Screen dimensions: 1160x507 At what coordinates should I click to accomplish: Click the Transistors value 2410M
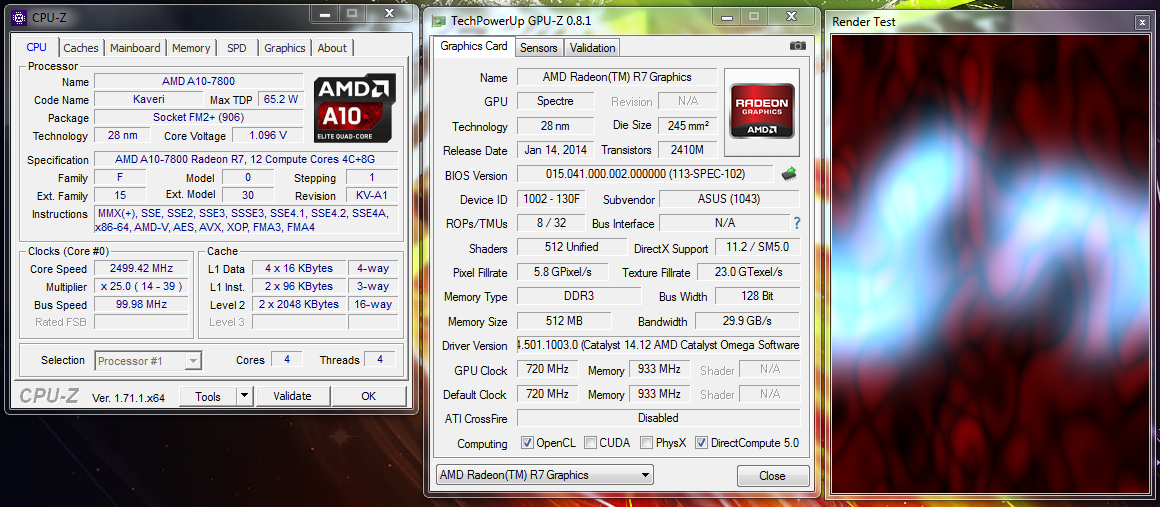point(688,150)
